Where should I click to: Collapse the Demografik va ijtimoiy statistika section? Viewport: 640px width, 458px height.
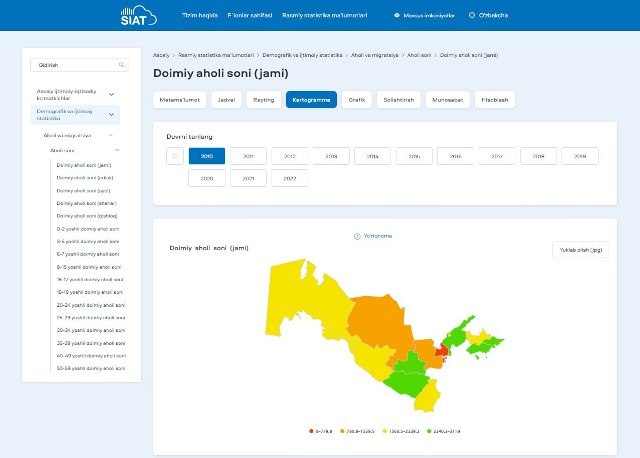[x=111, y=115]
